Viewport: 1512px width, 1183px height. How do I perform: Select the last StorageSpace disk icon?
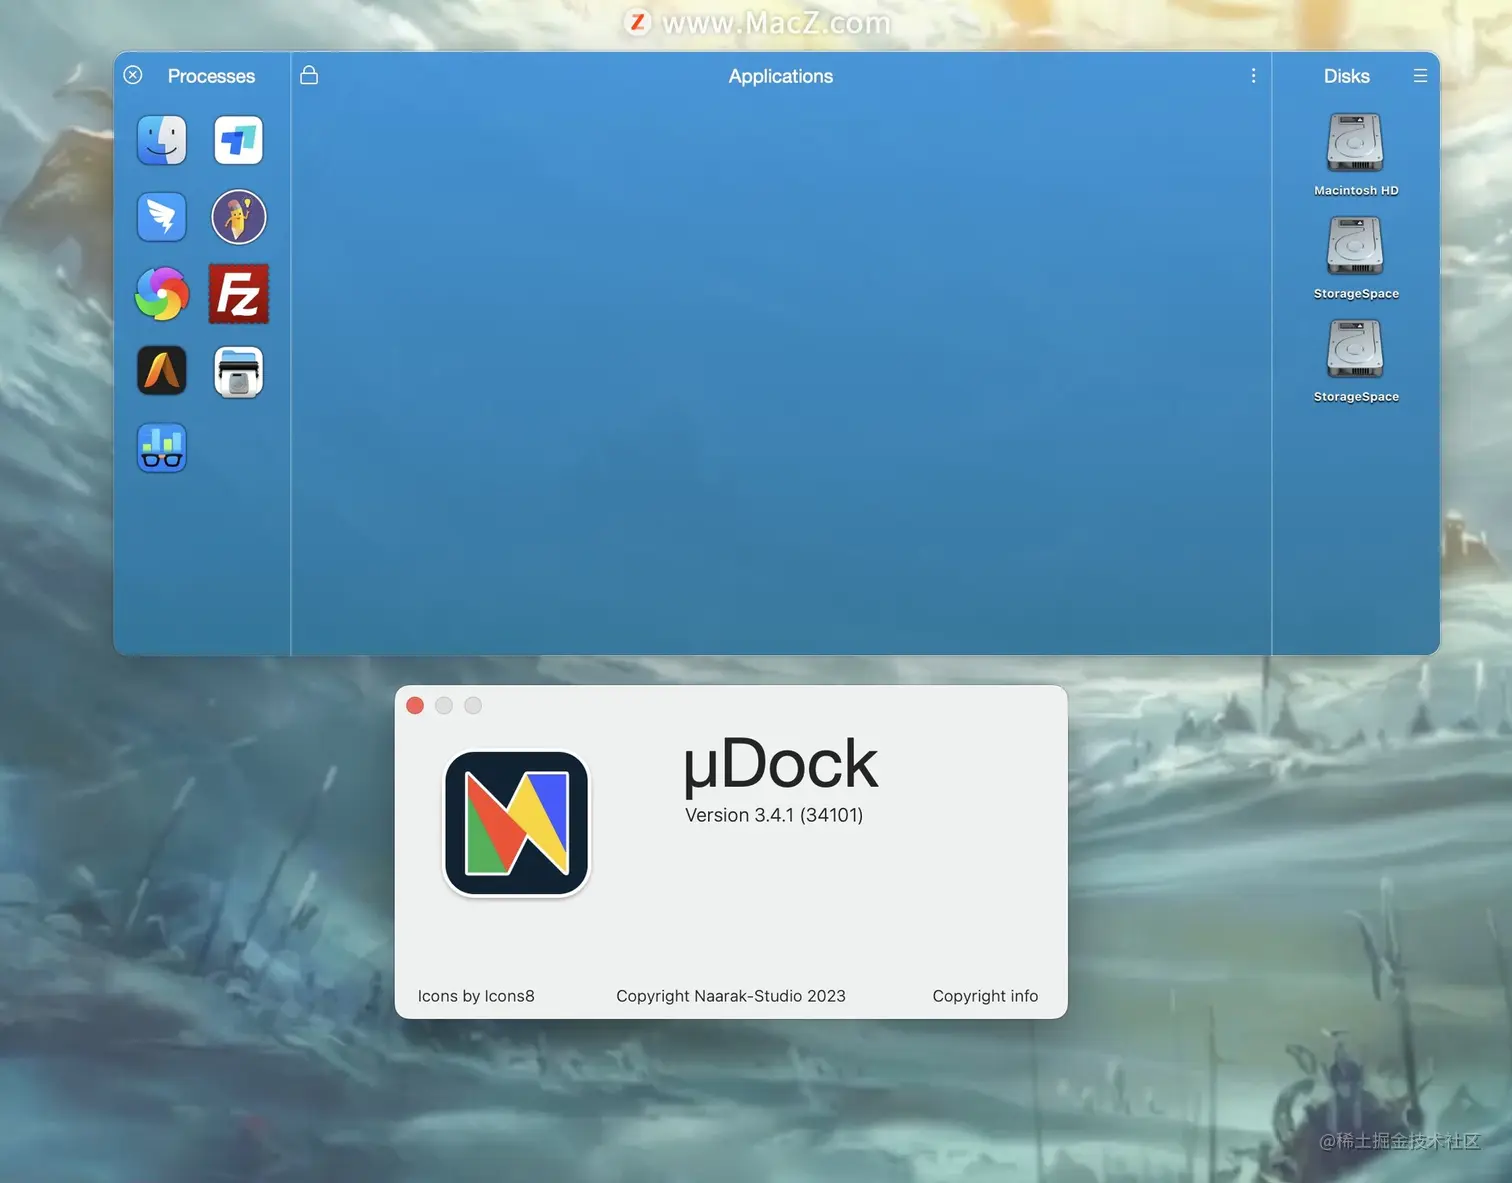[x=1355, y=349]
